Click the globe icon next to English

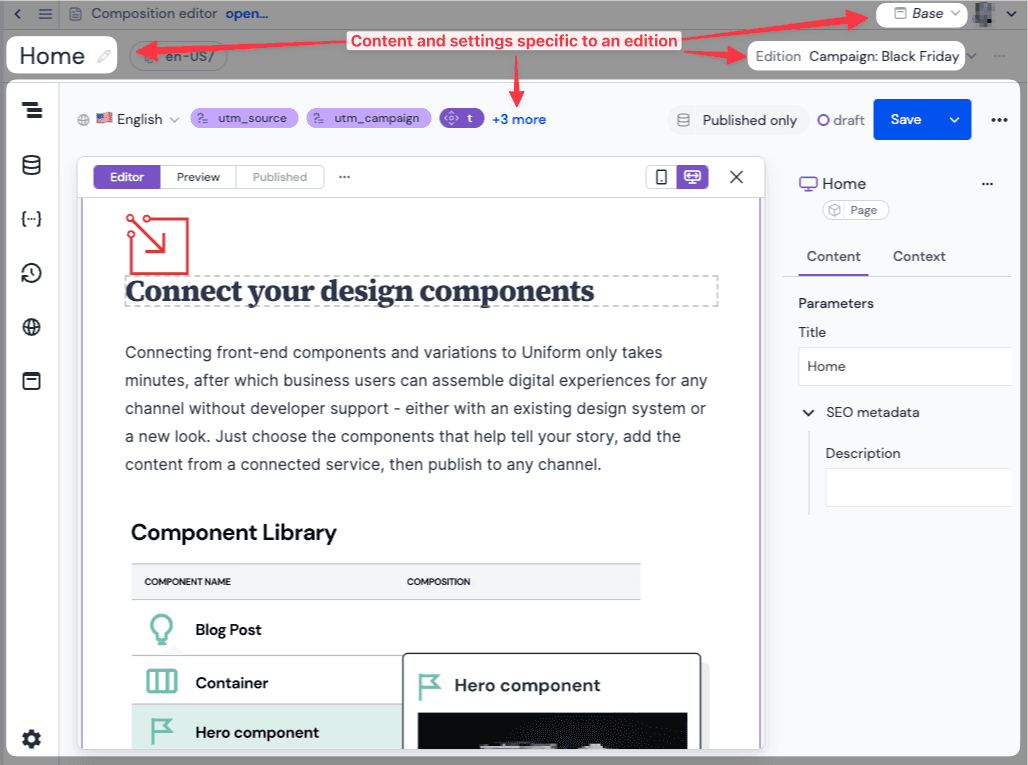(83, 120)
